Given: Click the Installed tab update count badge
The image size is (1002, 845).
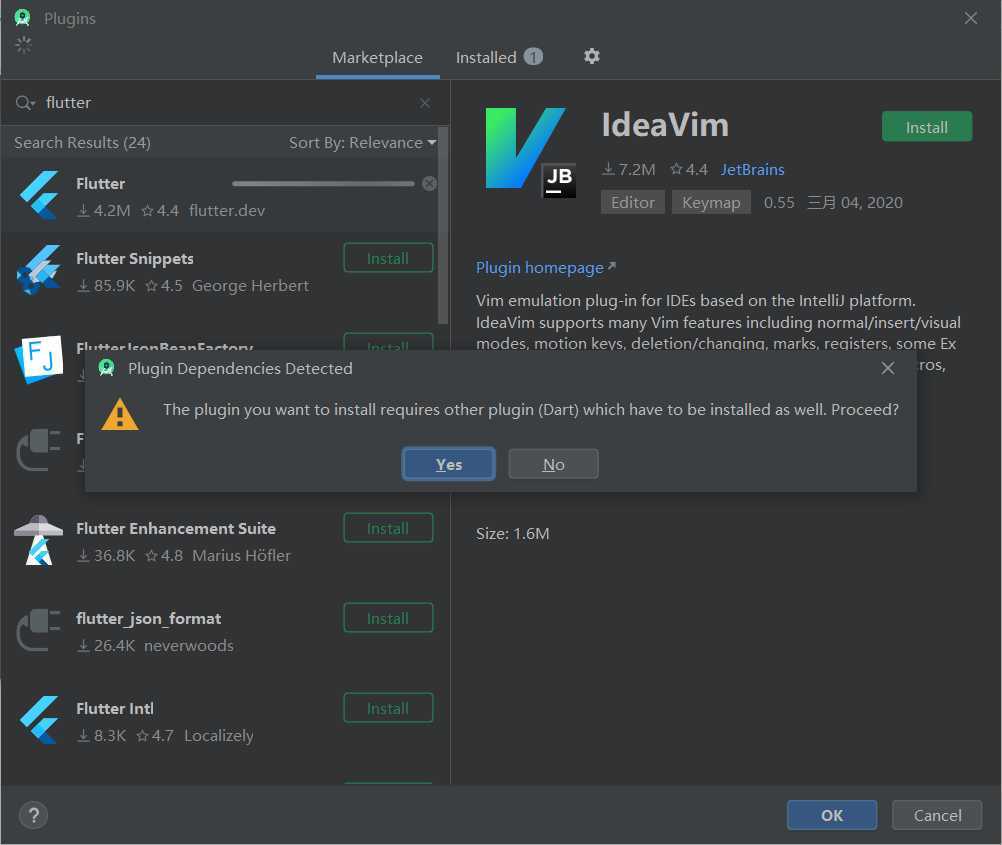Looking at the screenshot, I should point(533,57).
